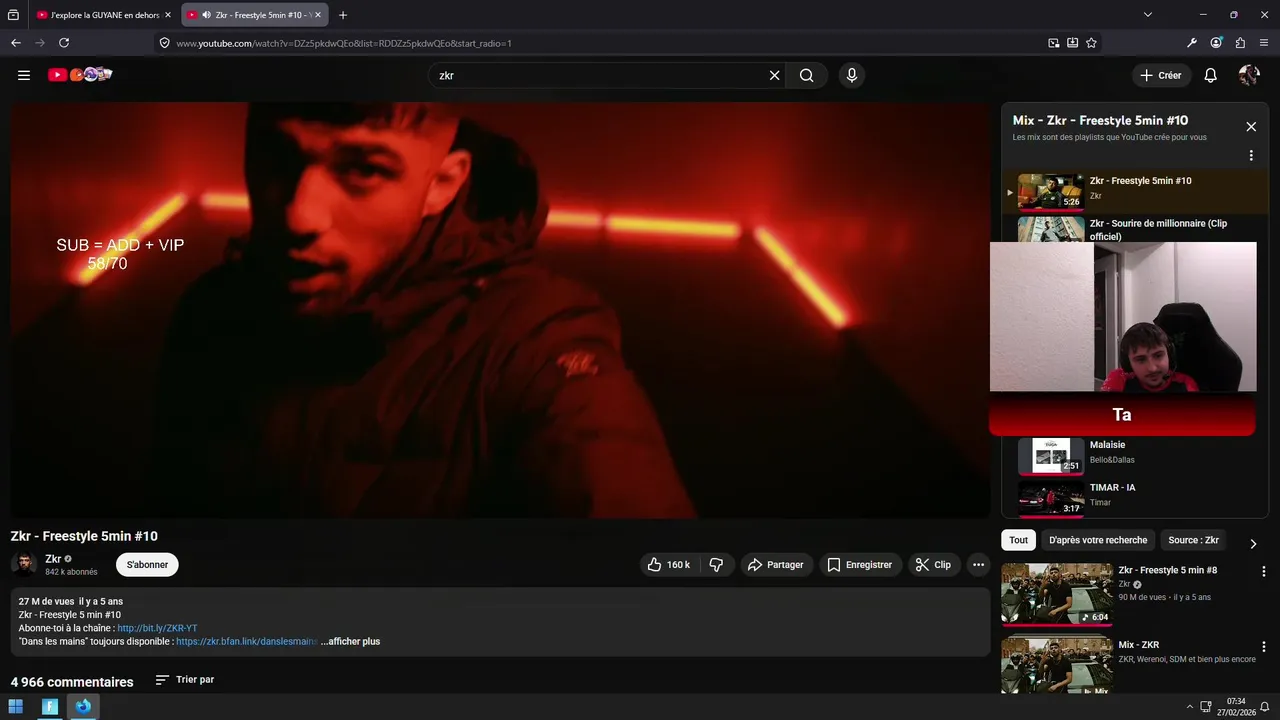Viewport: 1280px width, 720px height.
Task: Open the browser profile account icon
Action: click(1216, 43)
